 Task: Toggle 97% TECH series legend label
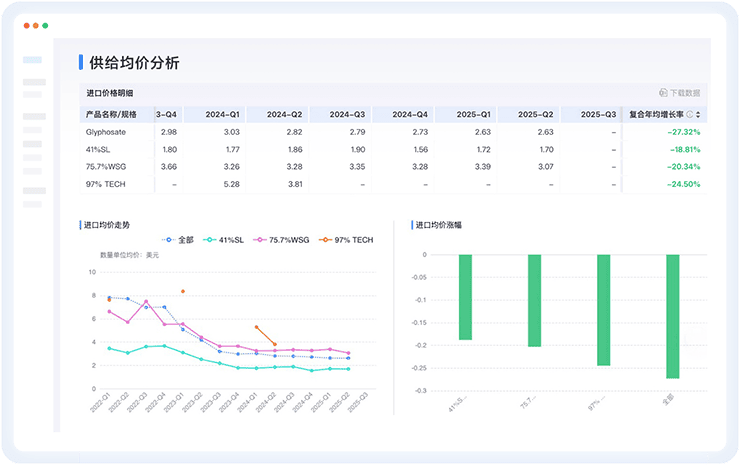click(354, 240)
